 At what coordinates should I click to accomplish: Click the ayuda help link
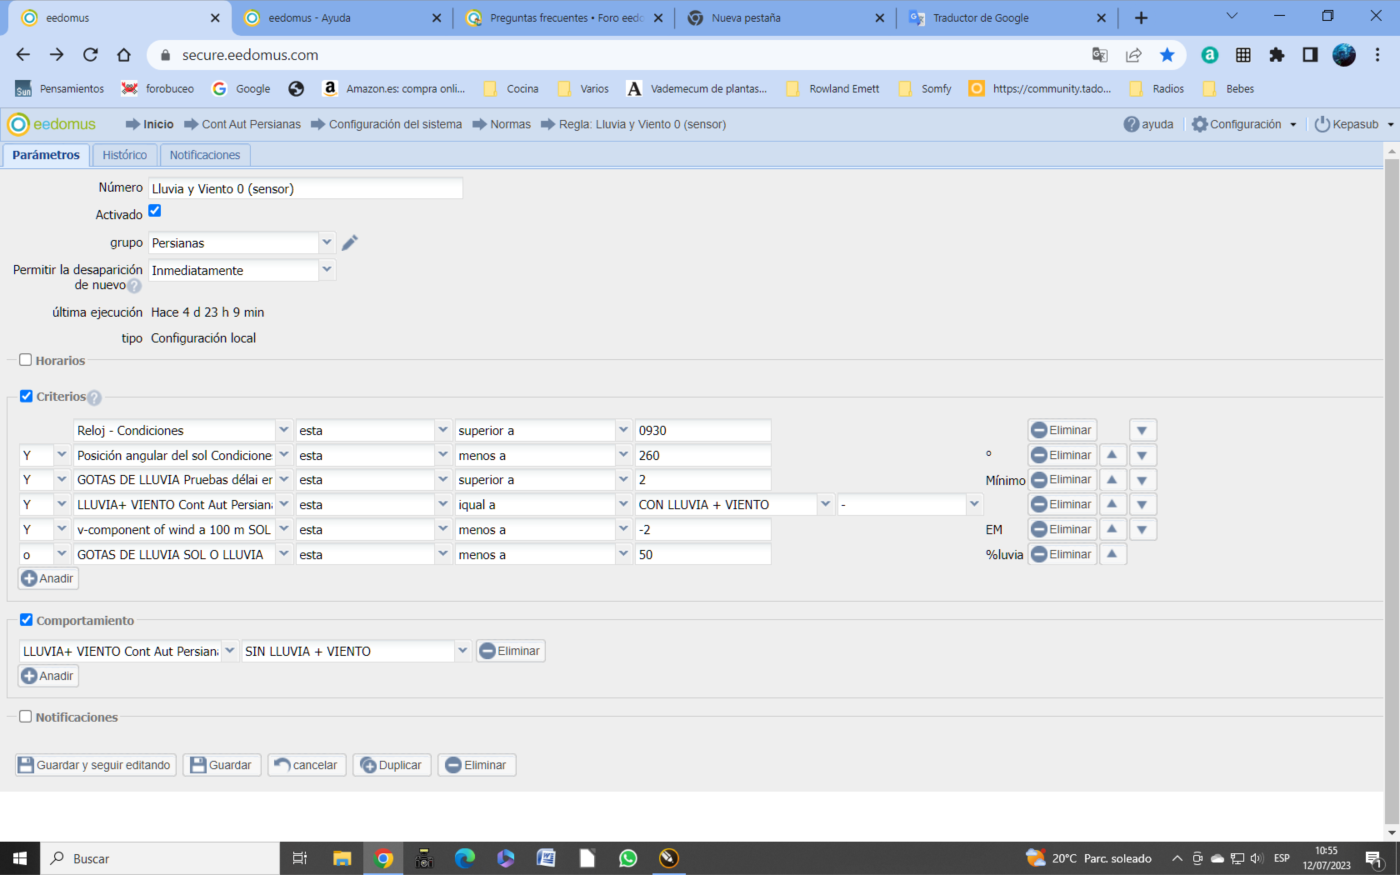coord(1148,124)
